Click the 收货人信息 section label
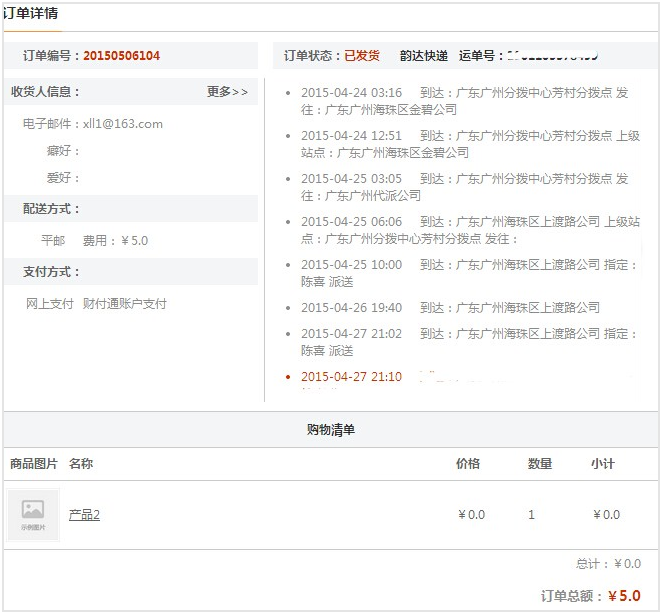The width and height of the screenshot is (662, 615). 45,92
